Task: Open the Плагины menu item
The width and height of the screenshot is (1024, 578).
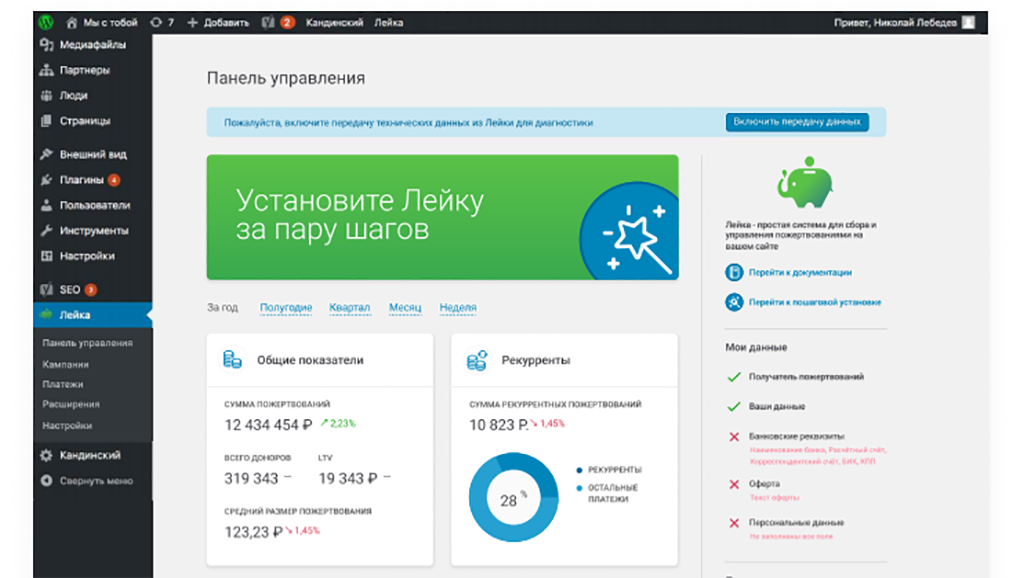Action: pyautogui.click(x=80, y=180)
